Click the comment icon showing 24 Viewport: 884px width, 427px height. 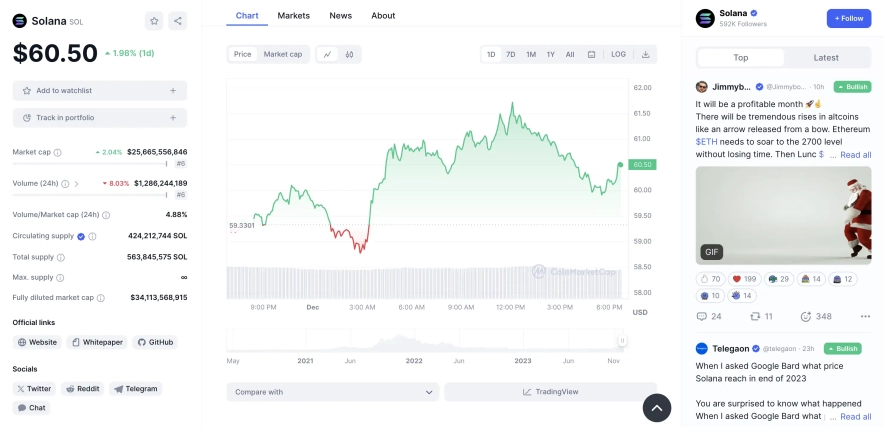coord(709,316)
